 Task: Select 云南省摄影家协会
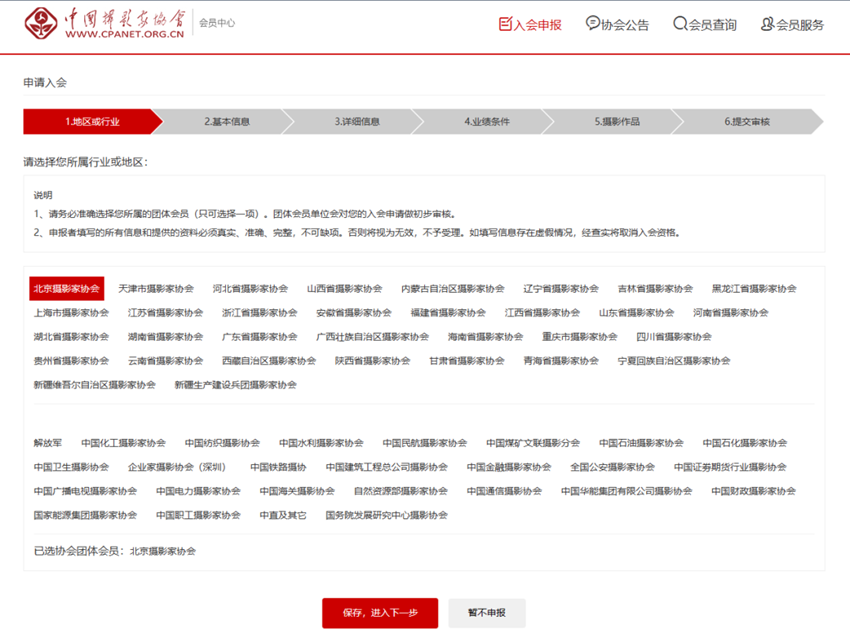click(166, 361)
